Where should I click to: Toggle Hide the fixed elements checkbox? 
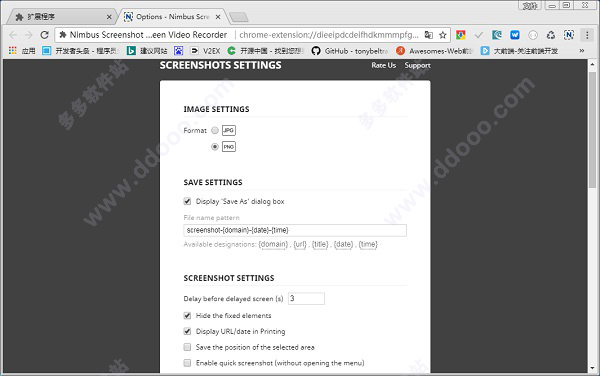(x=187, y=316)
